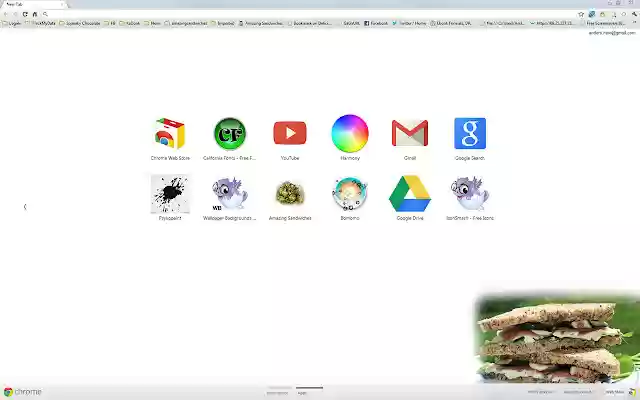The height and width of the screenshot is (400, 640).
Task: Open the amazingsandwiches bookmark folder
Action: pos(186,23)
